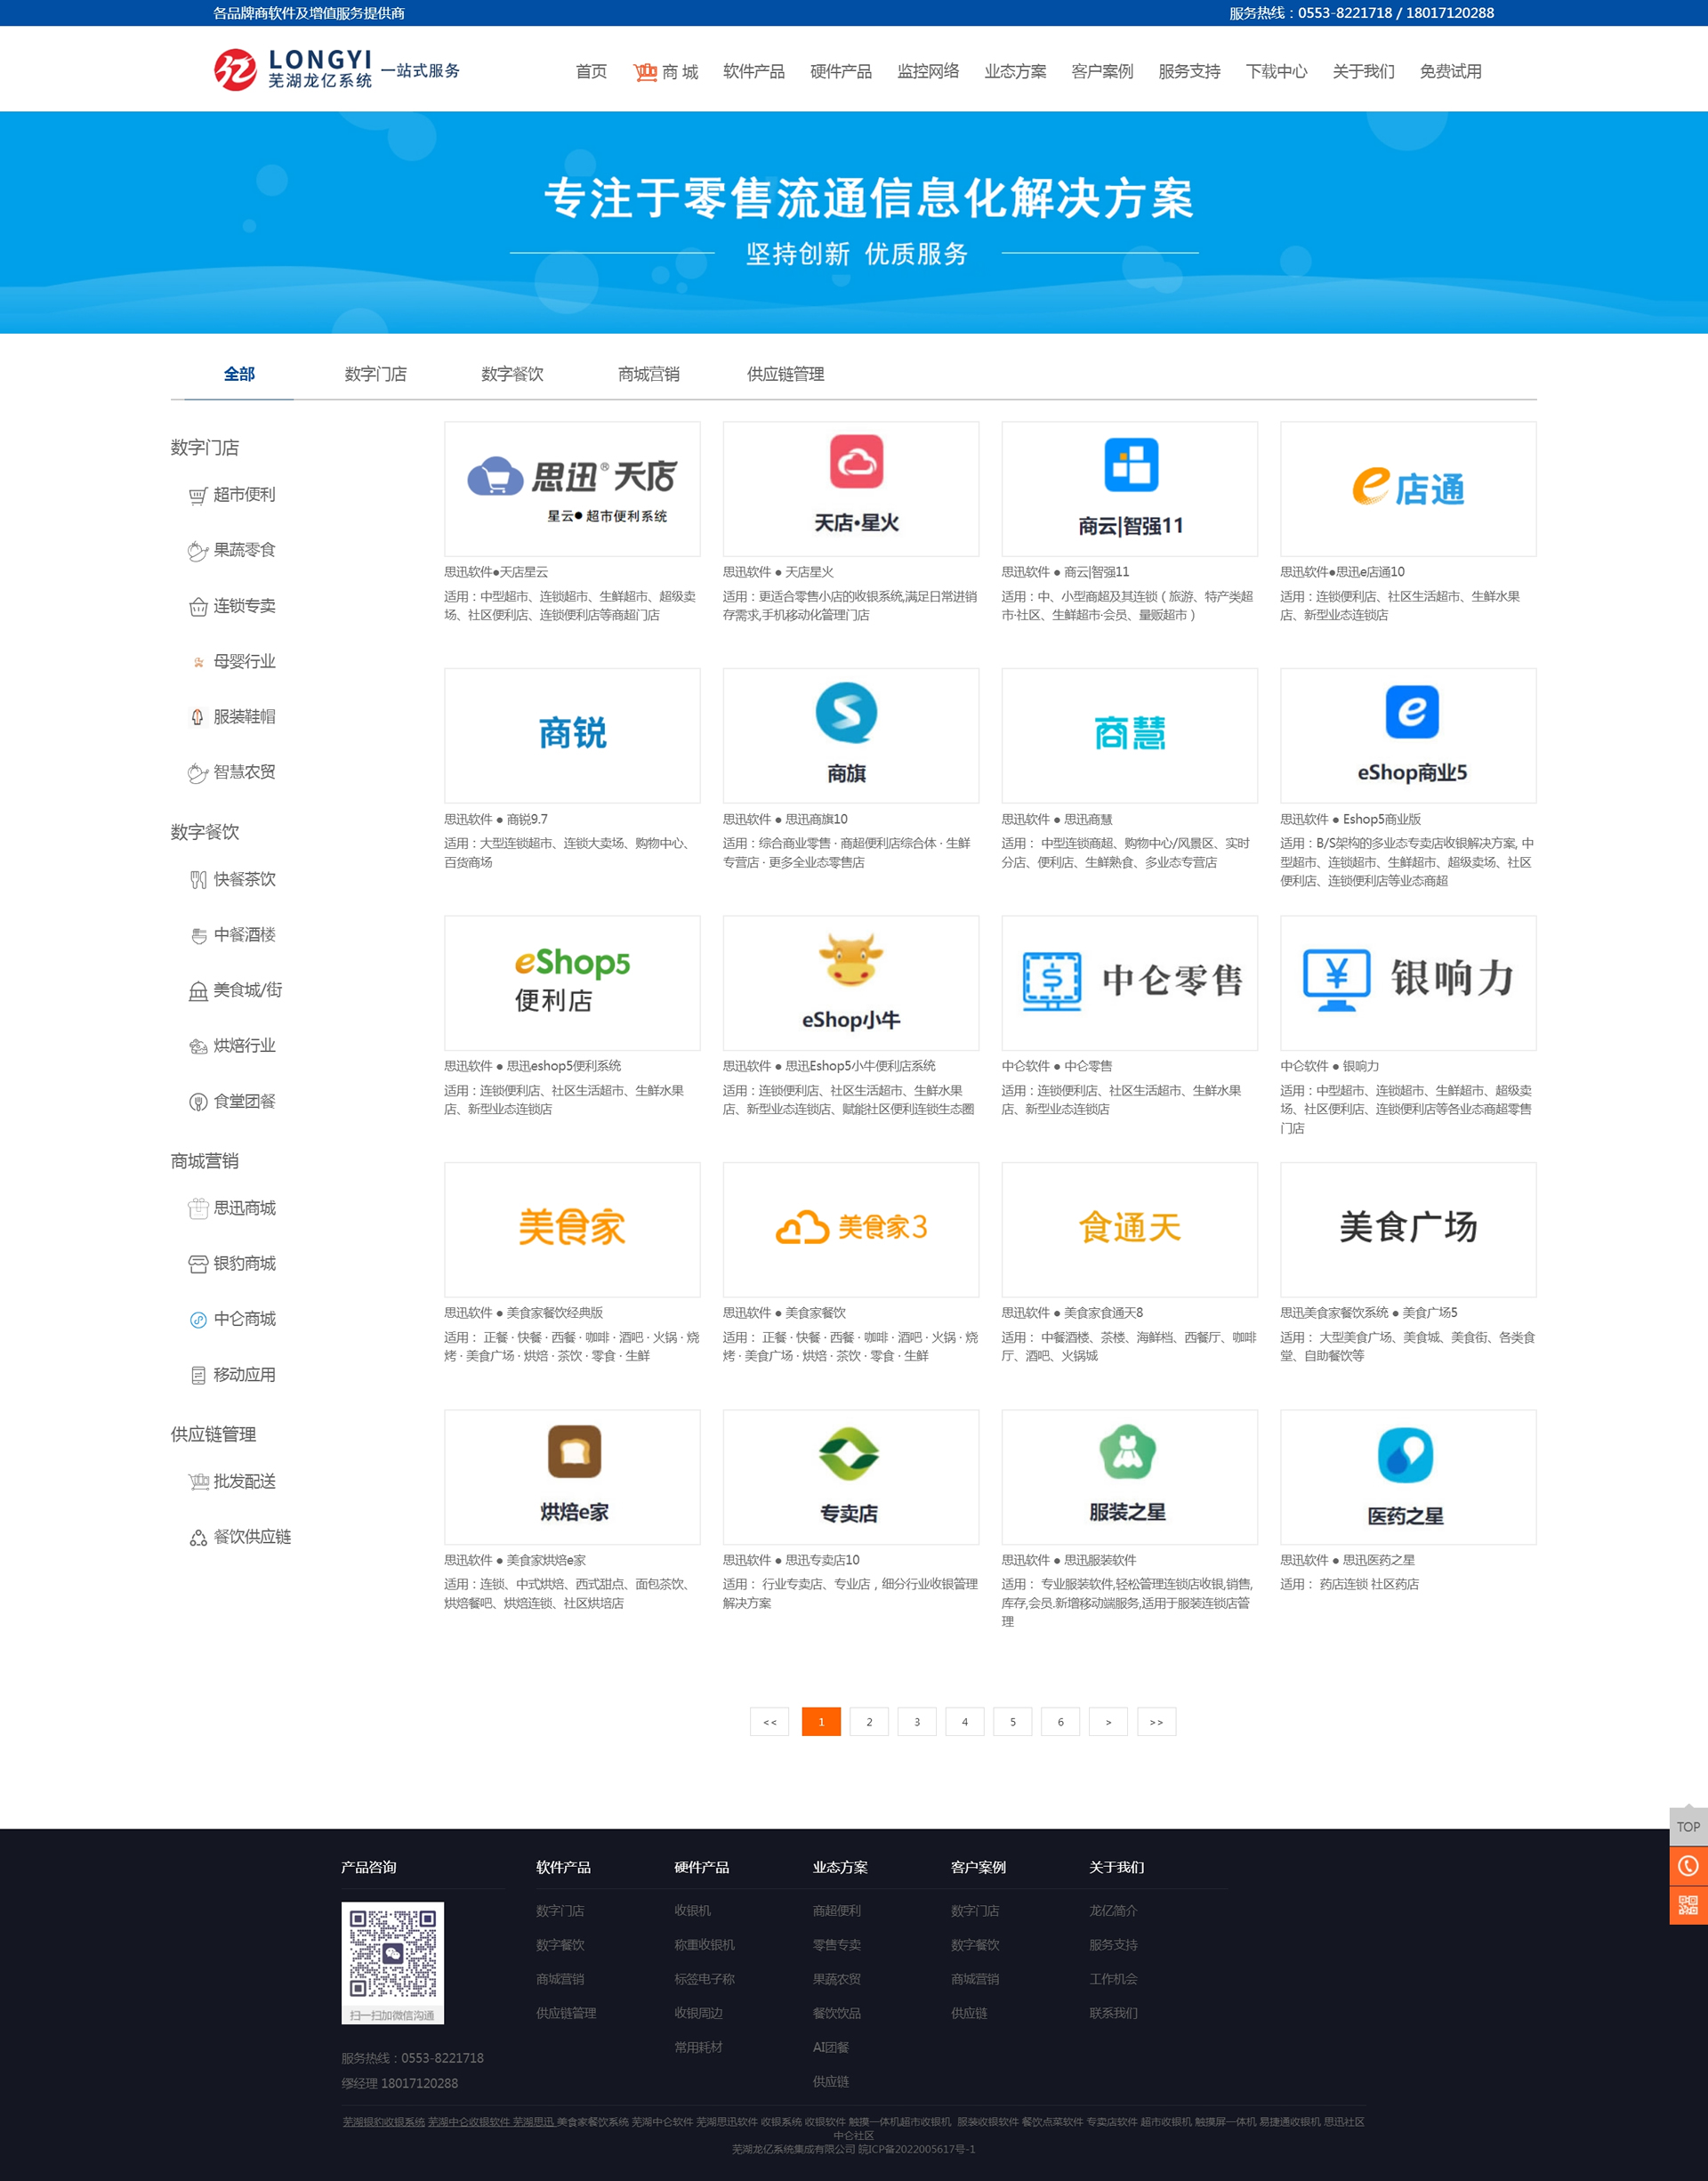The height and width of the screenshot is (2181, 1708).
Task: Open 客户案例 navigation menu
Action: point(1102,72)
